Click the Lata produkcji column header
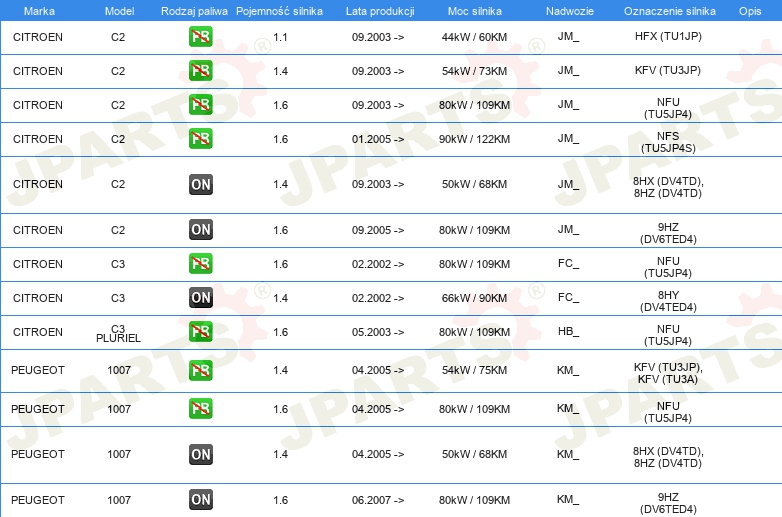Screen dimensions: 782x517 pyautogui.click(x=380, y=11)
